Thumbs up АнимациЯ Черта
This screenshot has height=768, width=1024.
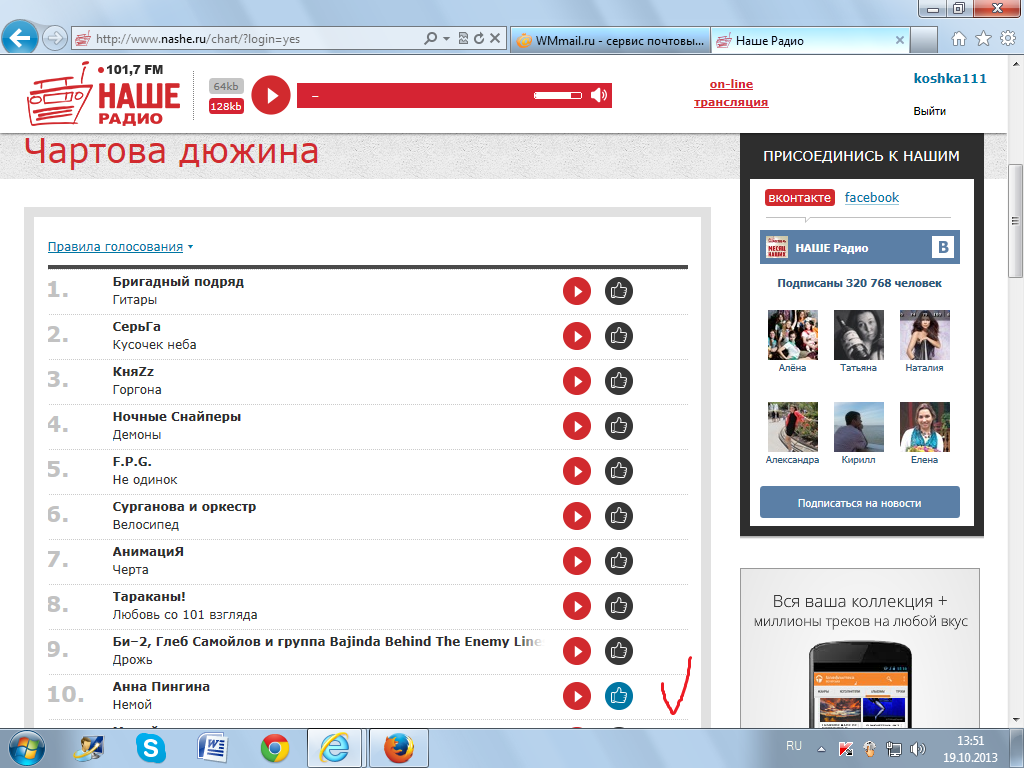pos(618,562)
